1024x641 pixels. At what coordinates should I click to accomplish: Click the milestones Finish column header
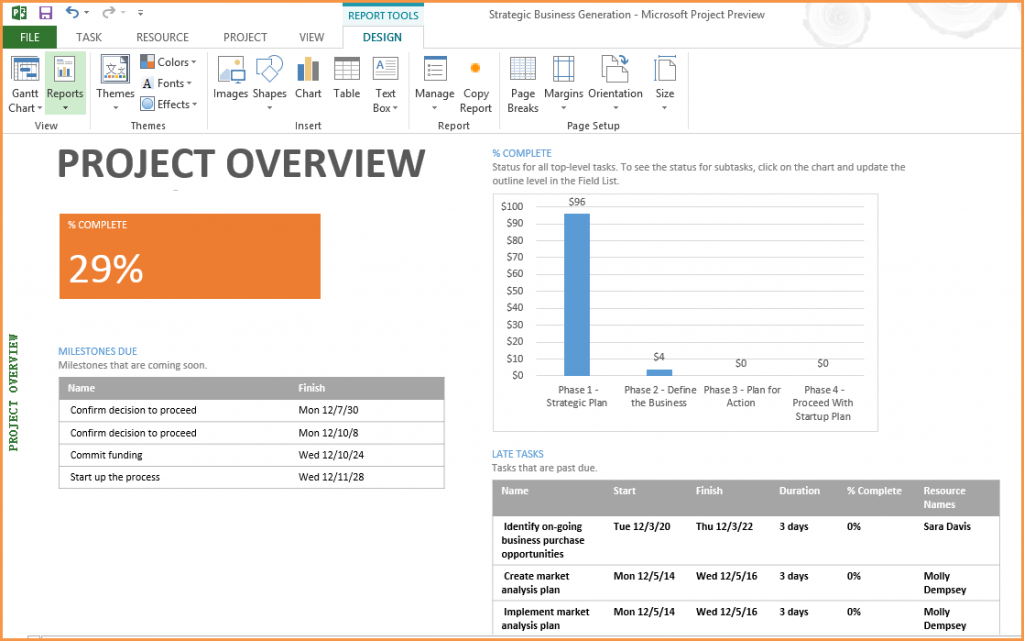click(x=312, y=388)
